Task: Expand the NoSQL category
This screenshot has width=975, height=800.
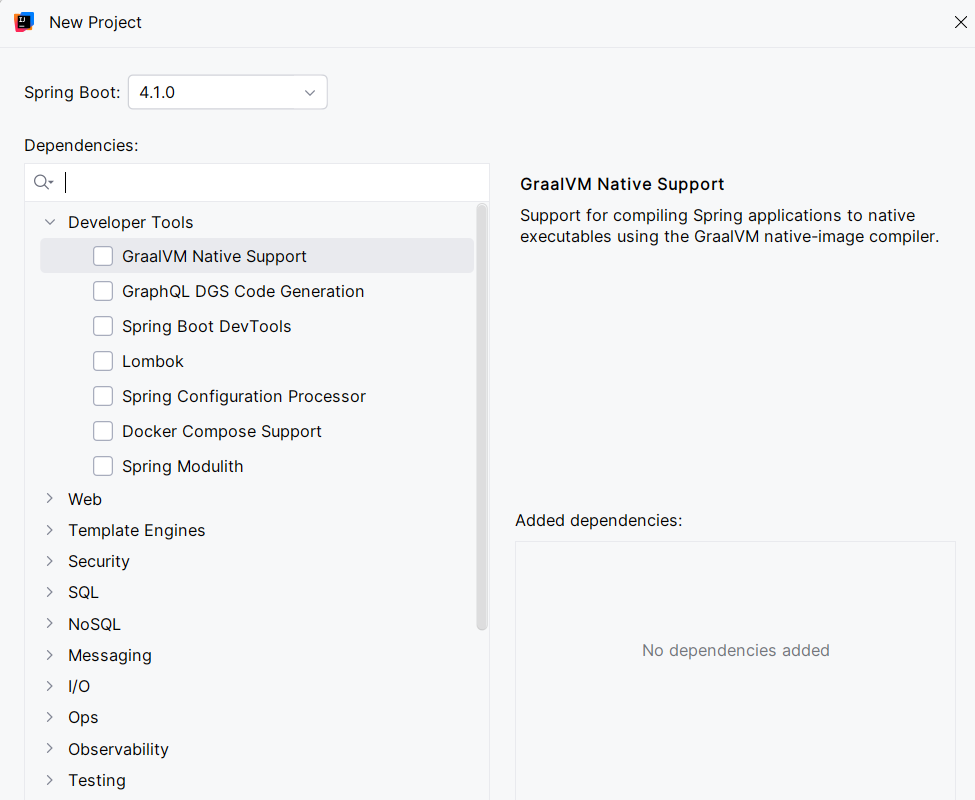Action: [50, 623]
